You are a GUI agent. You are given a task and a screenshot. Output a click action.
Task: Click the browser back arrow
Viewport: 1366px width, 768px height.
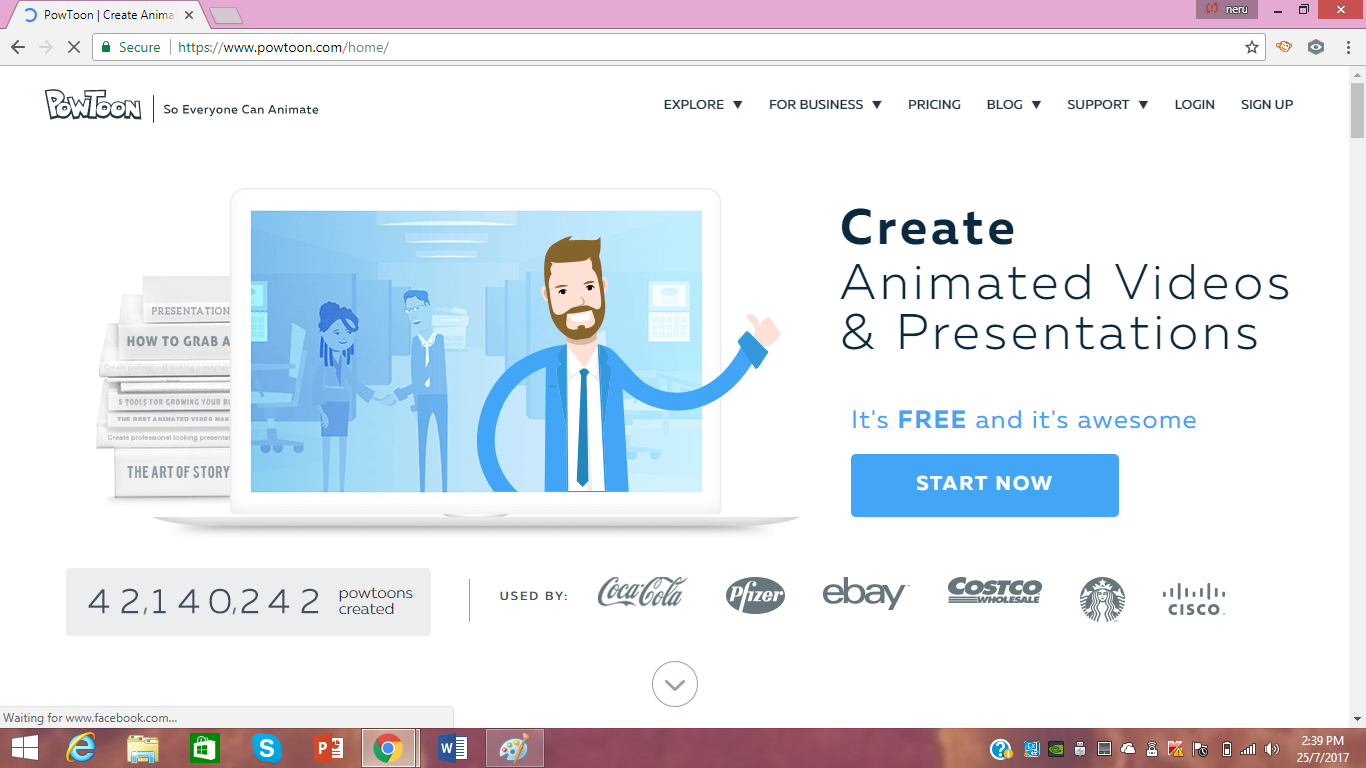17,47
